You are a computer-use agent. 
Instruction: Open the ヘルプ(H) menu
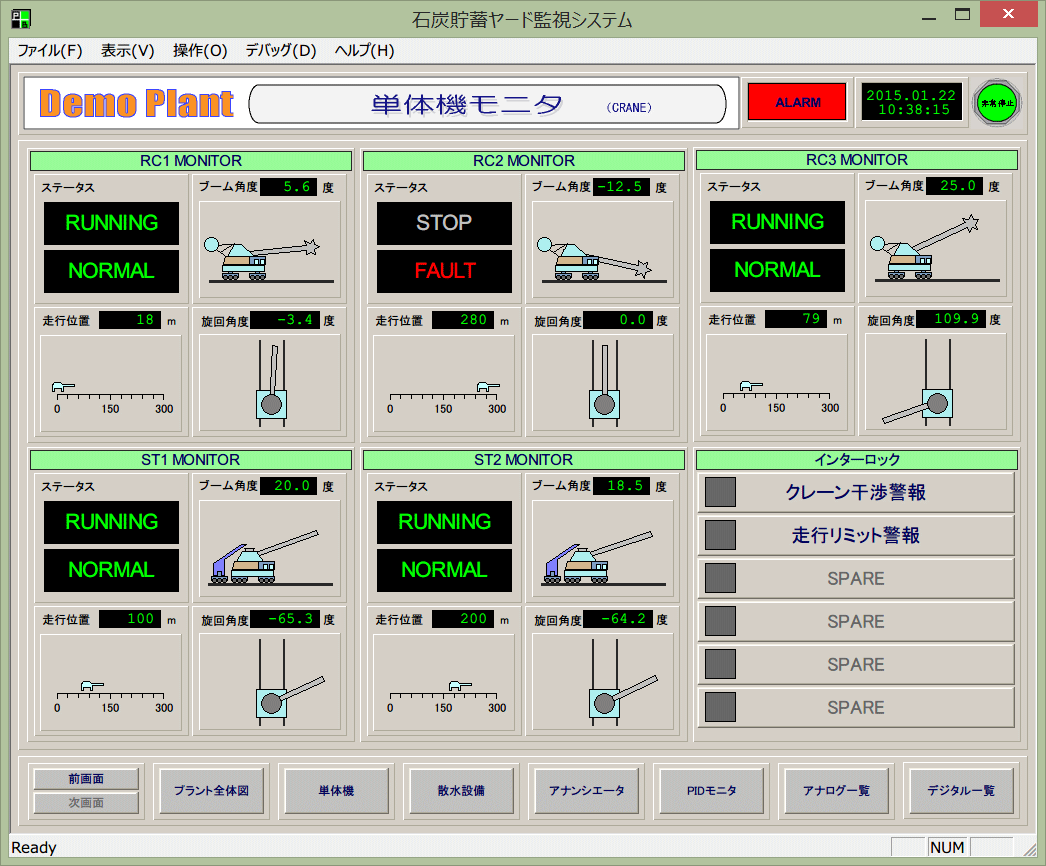364,51
